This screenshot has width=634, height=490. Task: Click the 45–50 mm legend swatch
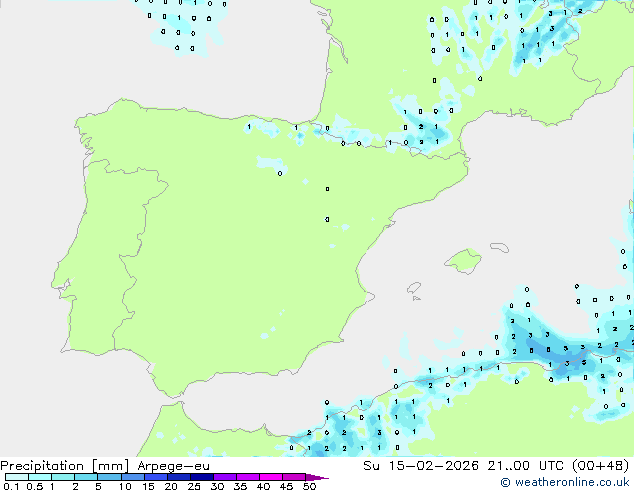294,477
